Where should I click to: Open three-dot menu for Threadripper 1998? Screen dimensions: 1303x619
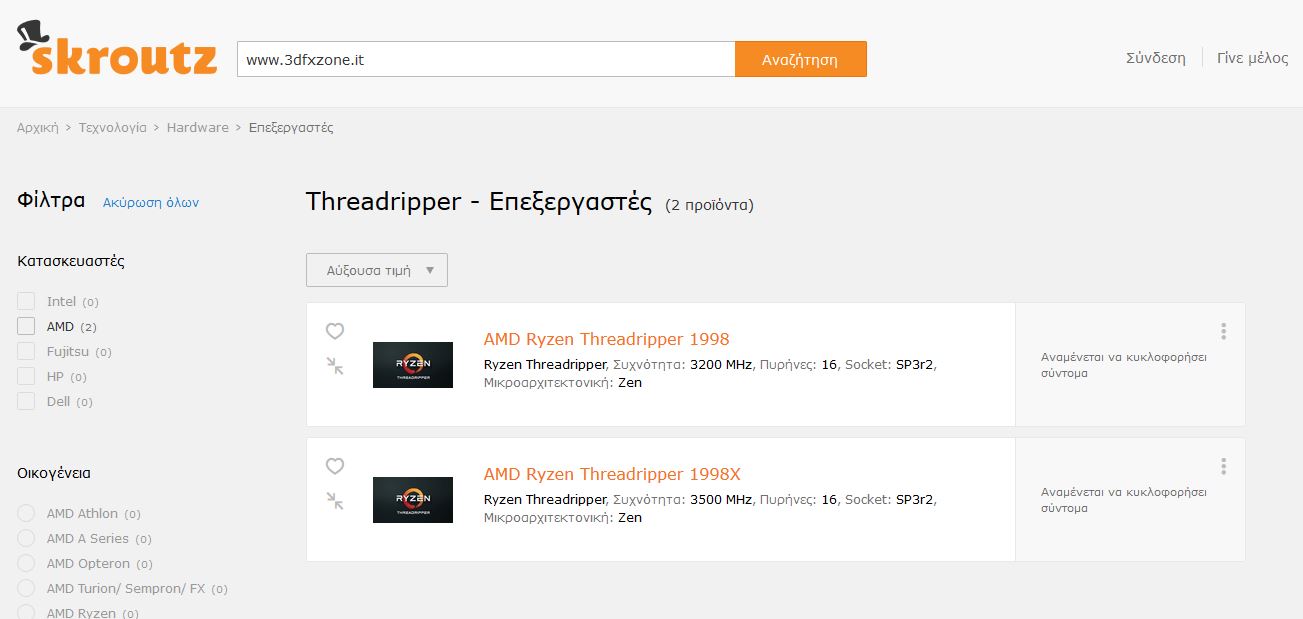1223,331
